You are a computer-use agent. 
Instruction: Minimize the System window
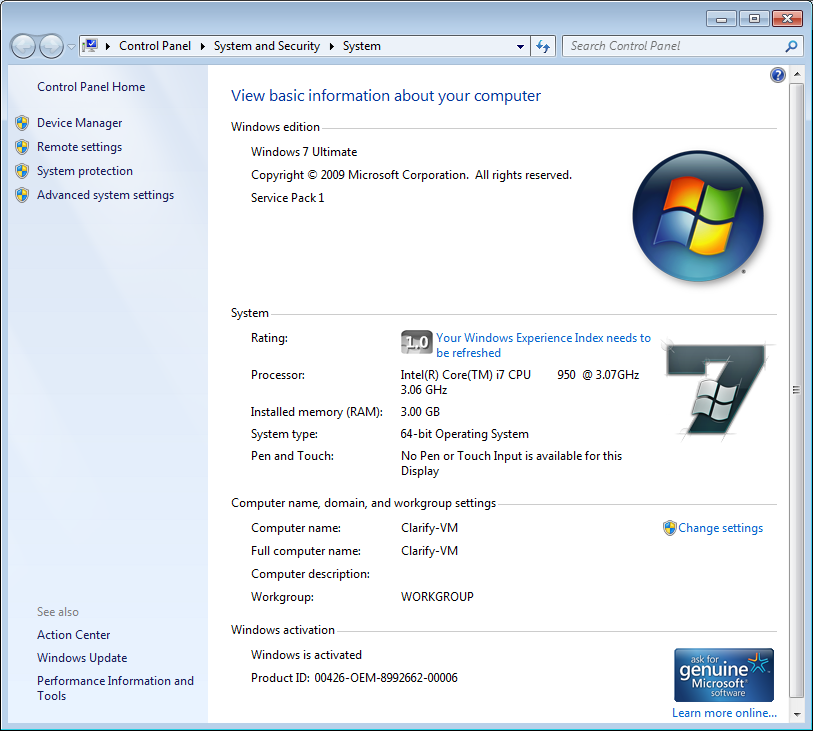pos(721,19)
